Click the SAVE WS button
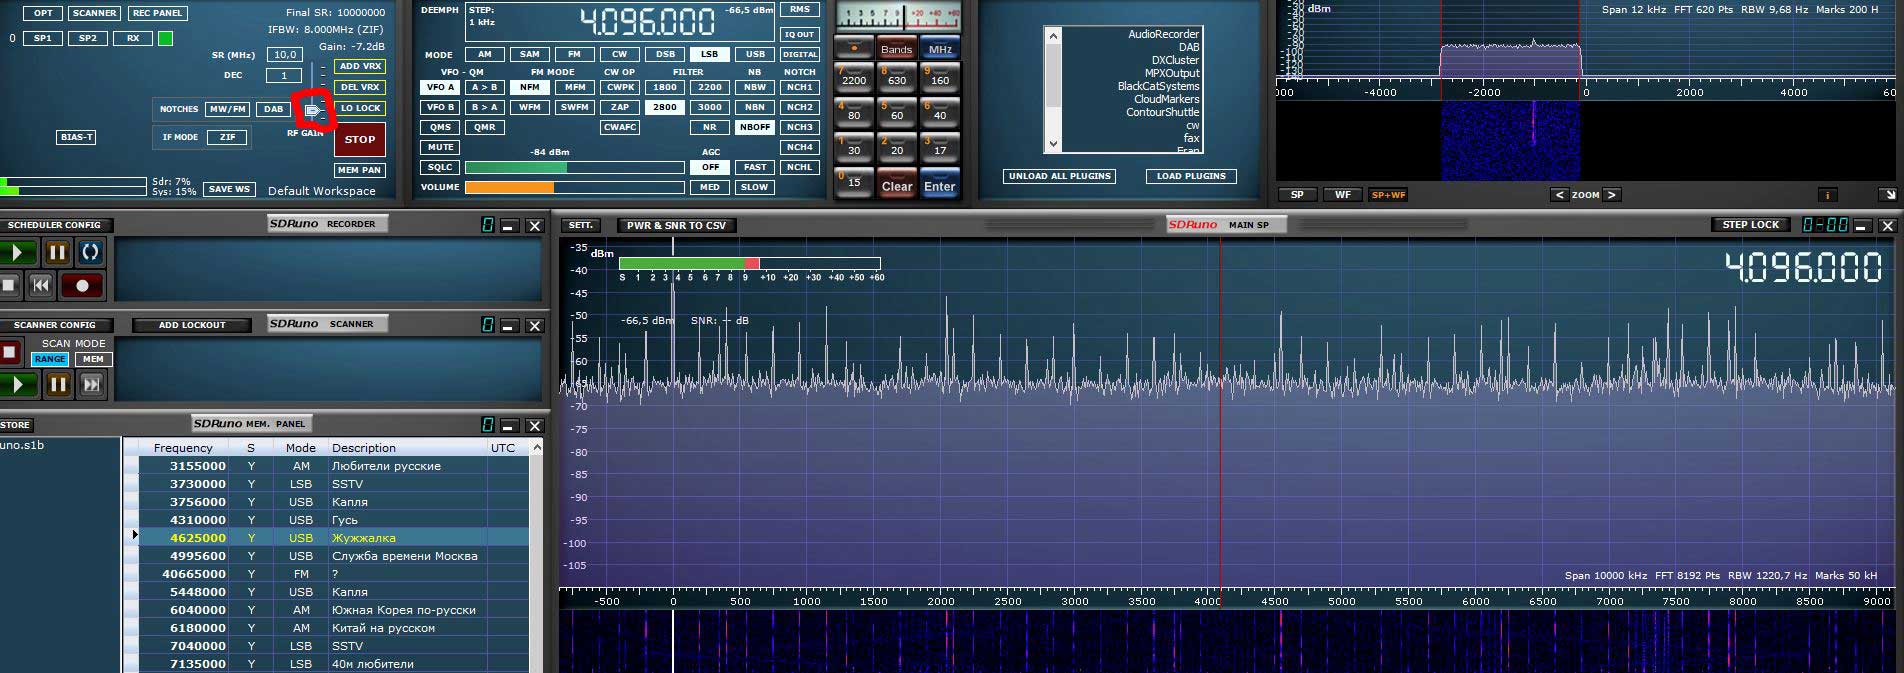The width and height of the screenshot is (1904, 673). (229, 189)
